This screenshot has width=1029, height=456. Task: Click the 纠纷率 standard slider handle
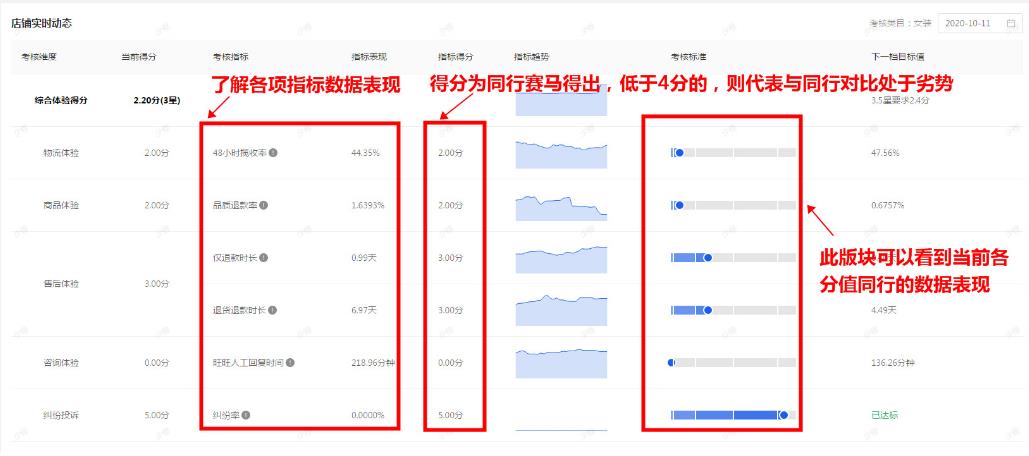(783, 415)
